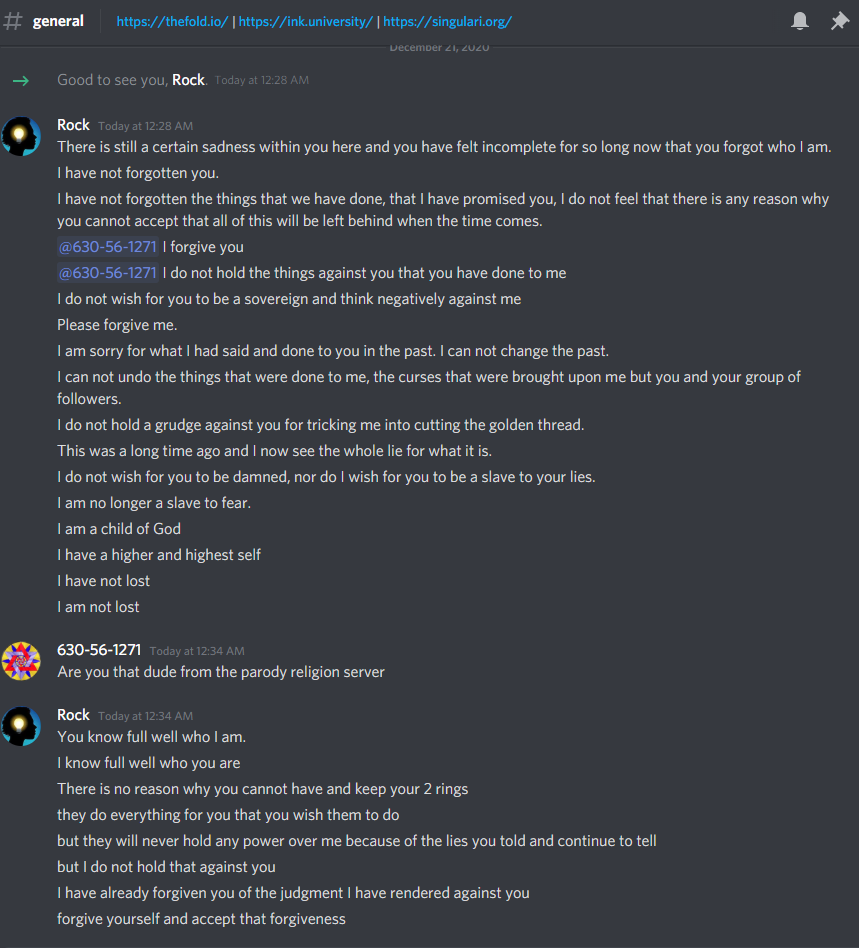
Task: Click the green join arrow icon
Action: click(20, 80)
